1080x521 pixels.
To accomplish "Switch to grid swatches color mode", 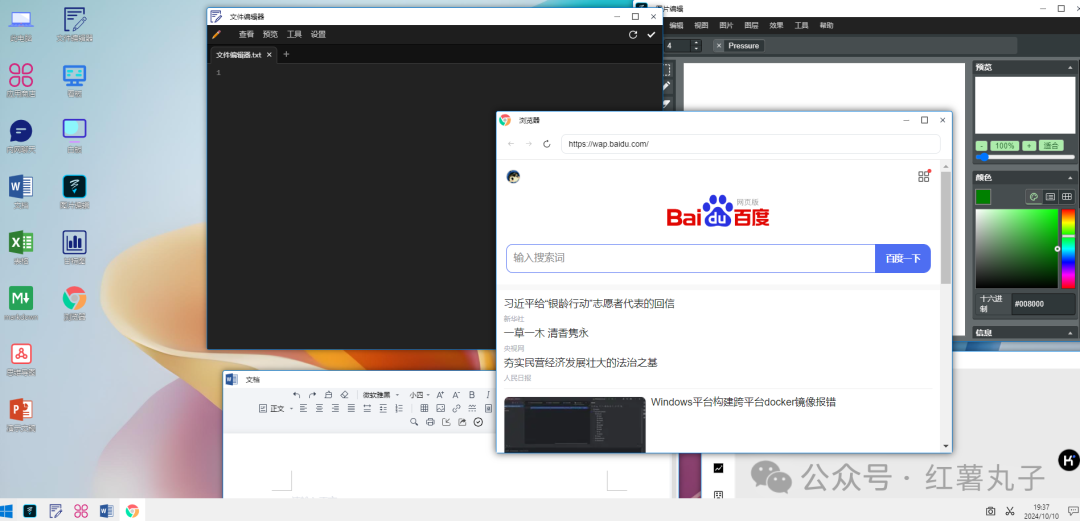I will 1067,197.
